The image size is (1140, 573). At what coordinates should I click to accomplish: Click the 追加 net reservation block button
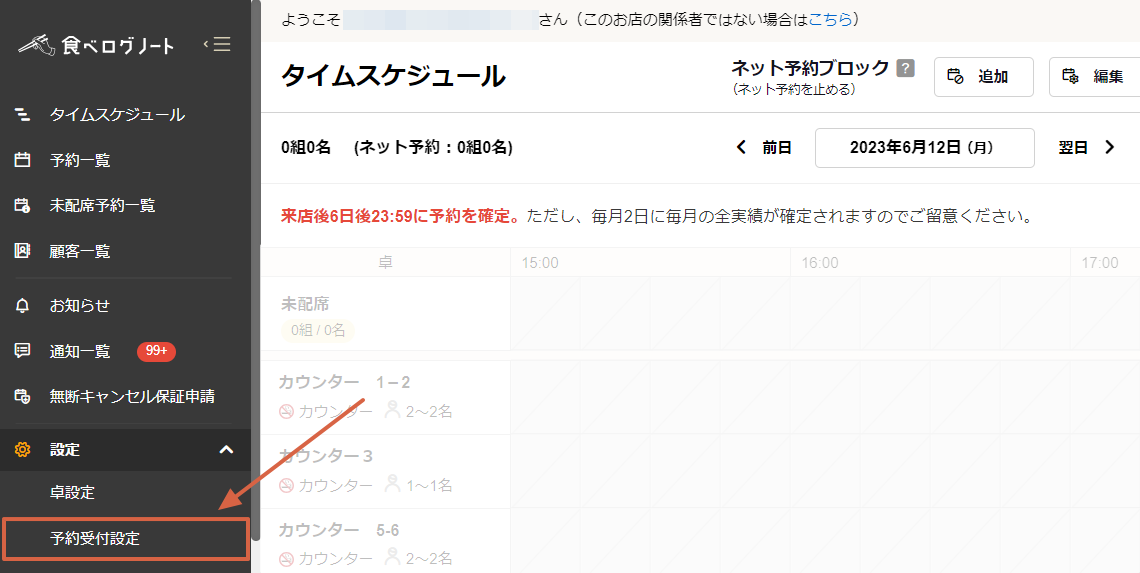(x=984, y=76)
